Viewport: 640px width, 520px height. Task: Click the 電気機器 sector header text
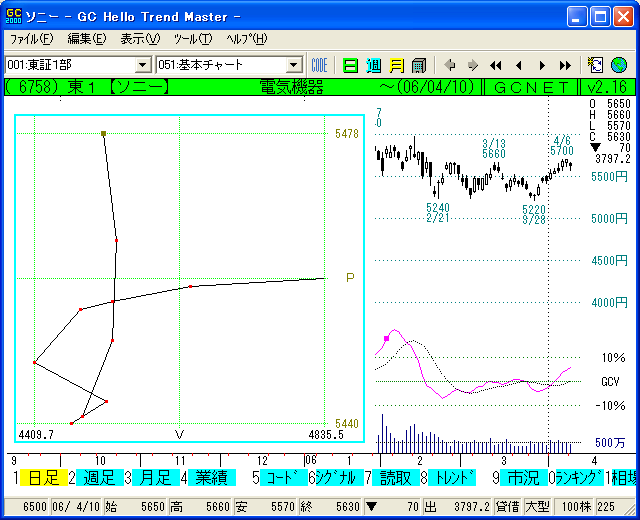click(291, 87)
